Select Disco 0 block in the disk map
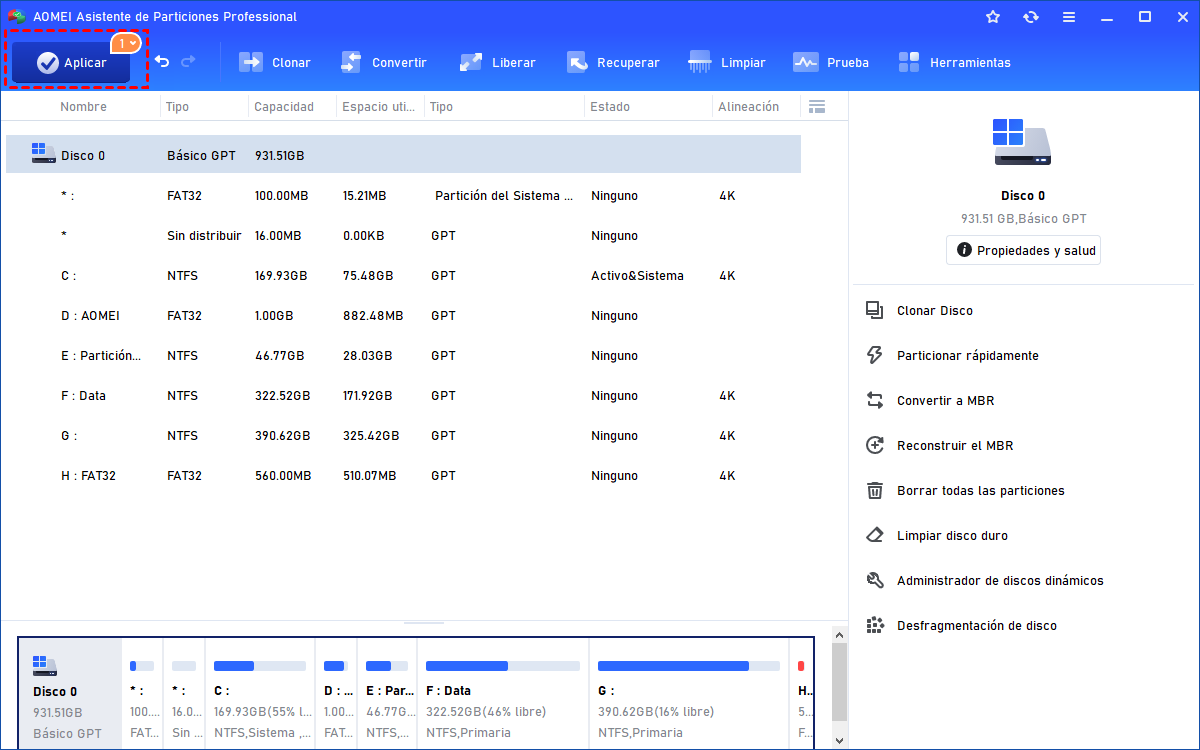The width and height of the screenshot is (1200, 750). click(x=71, y=695)
